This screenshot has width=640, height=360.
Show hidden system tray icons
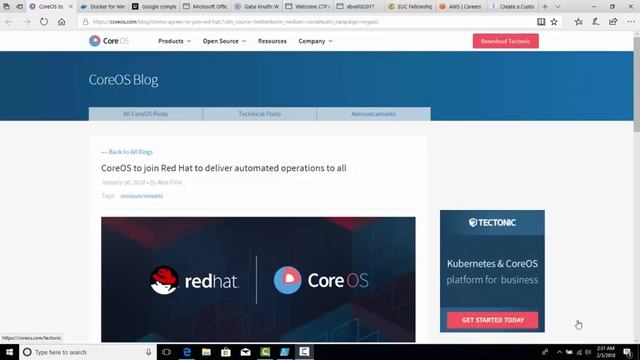[x=559, y=352]
